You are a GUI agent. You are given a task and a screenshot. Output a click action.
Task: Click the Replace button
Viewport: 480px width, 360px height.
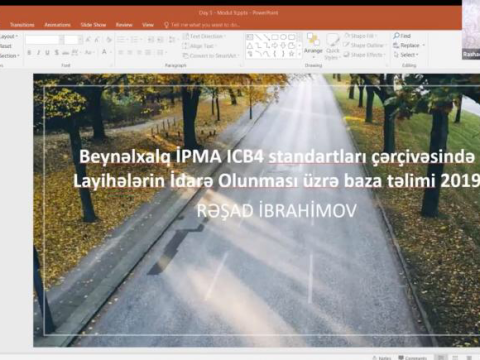tap(409, 45)
